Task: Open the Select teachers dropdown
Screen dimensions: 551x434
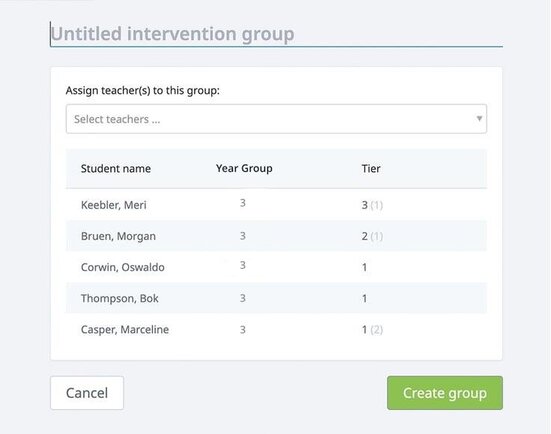Action: (276, 119)
